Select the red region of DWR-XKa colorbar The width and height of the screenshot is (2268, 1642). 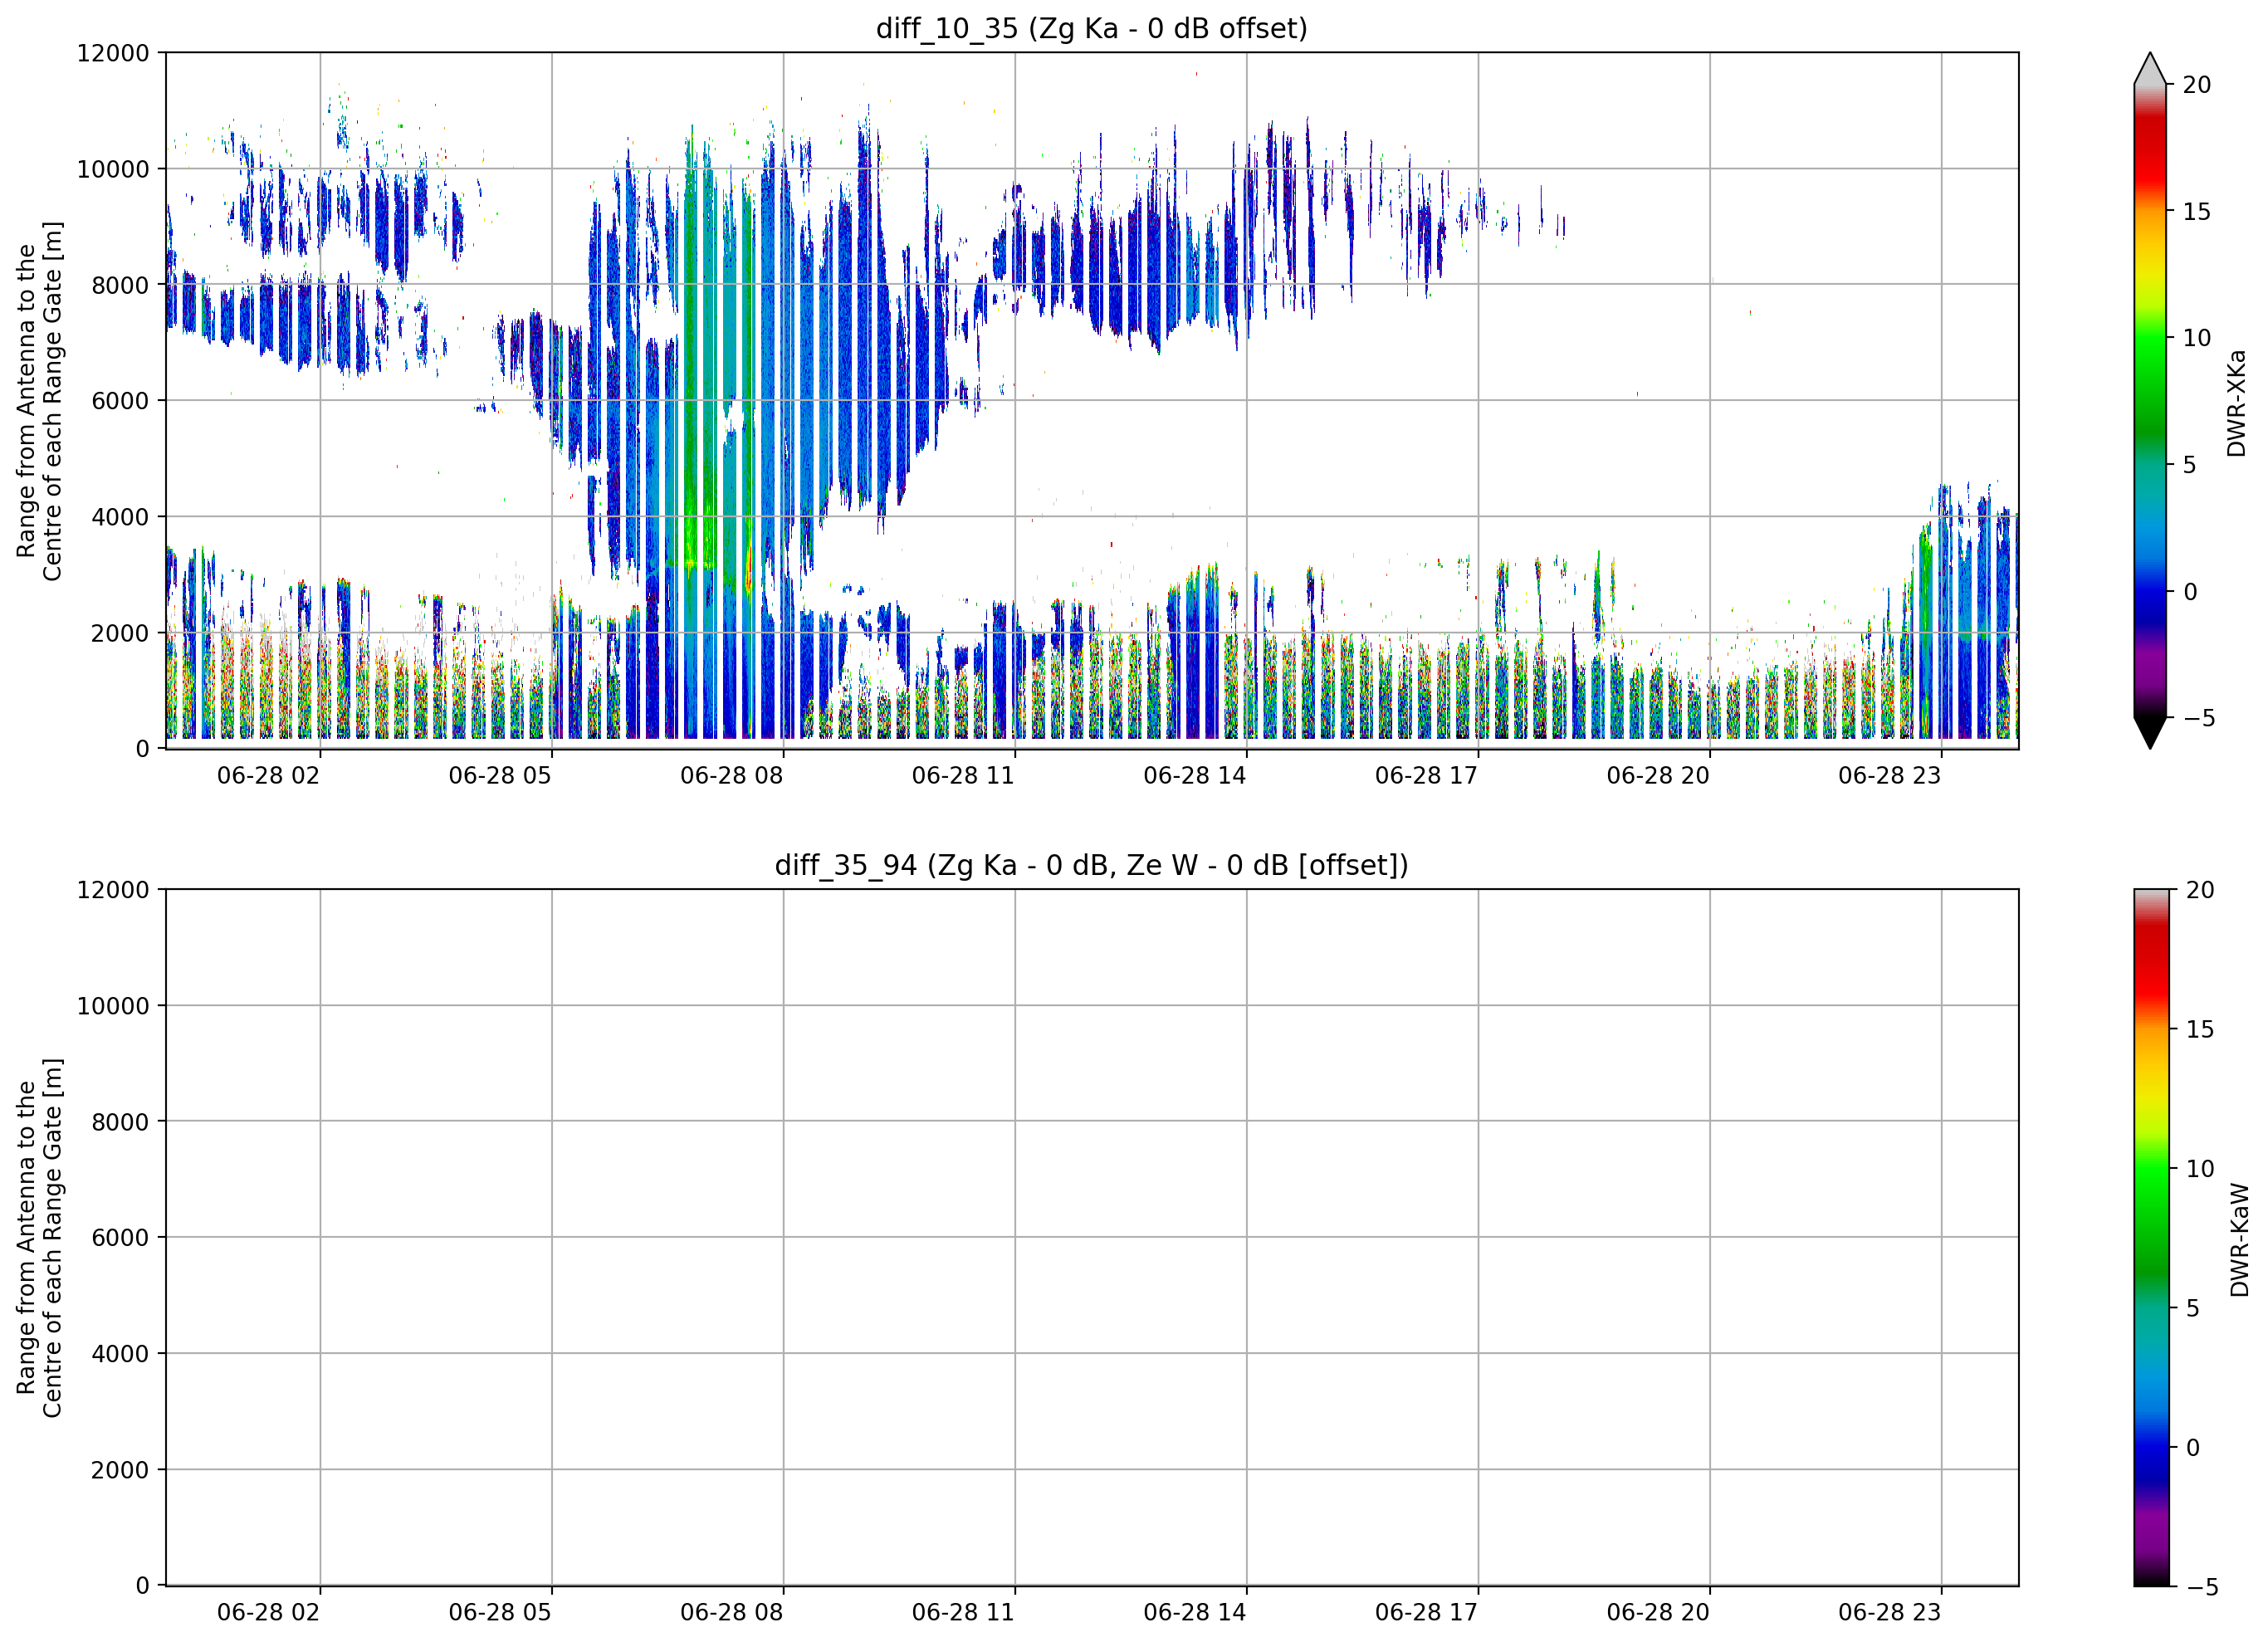pos(2150,150)
